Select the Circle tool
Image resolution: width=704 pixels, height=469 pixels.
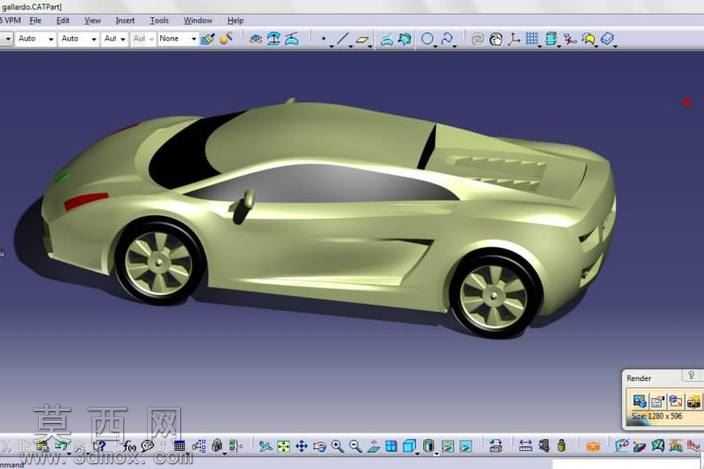pos(427,39)
